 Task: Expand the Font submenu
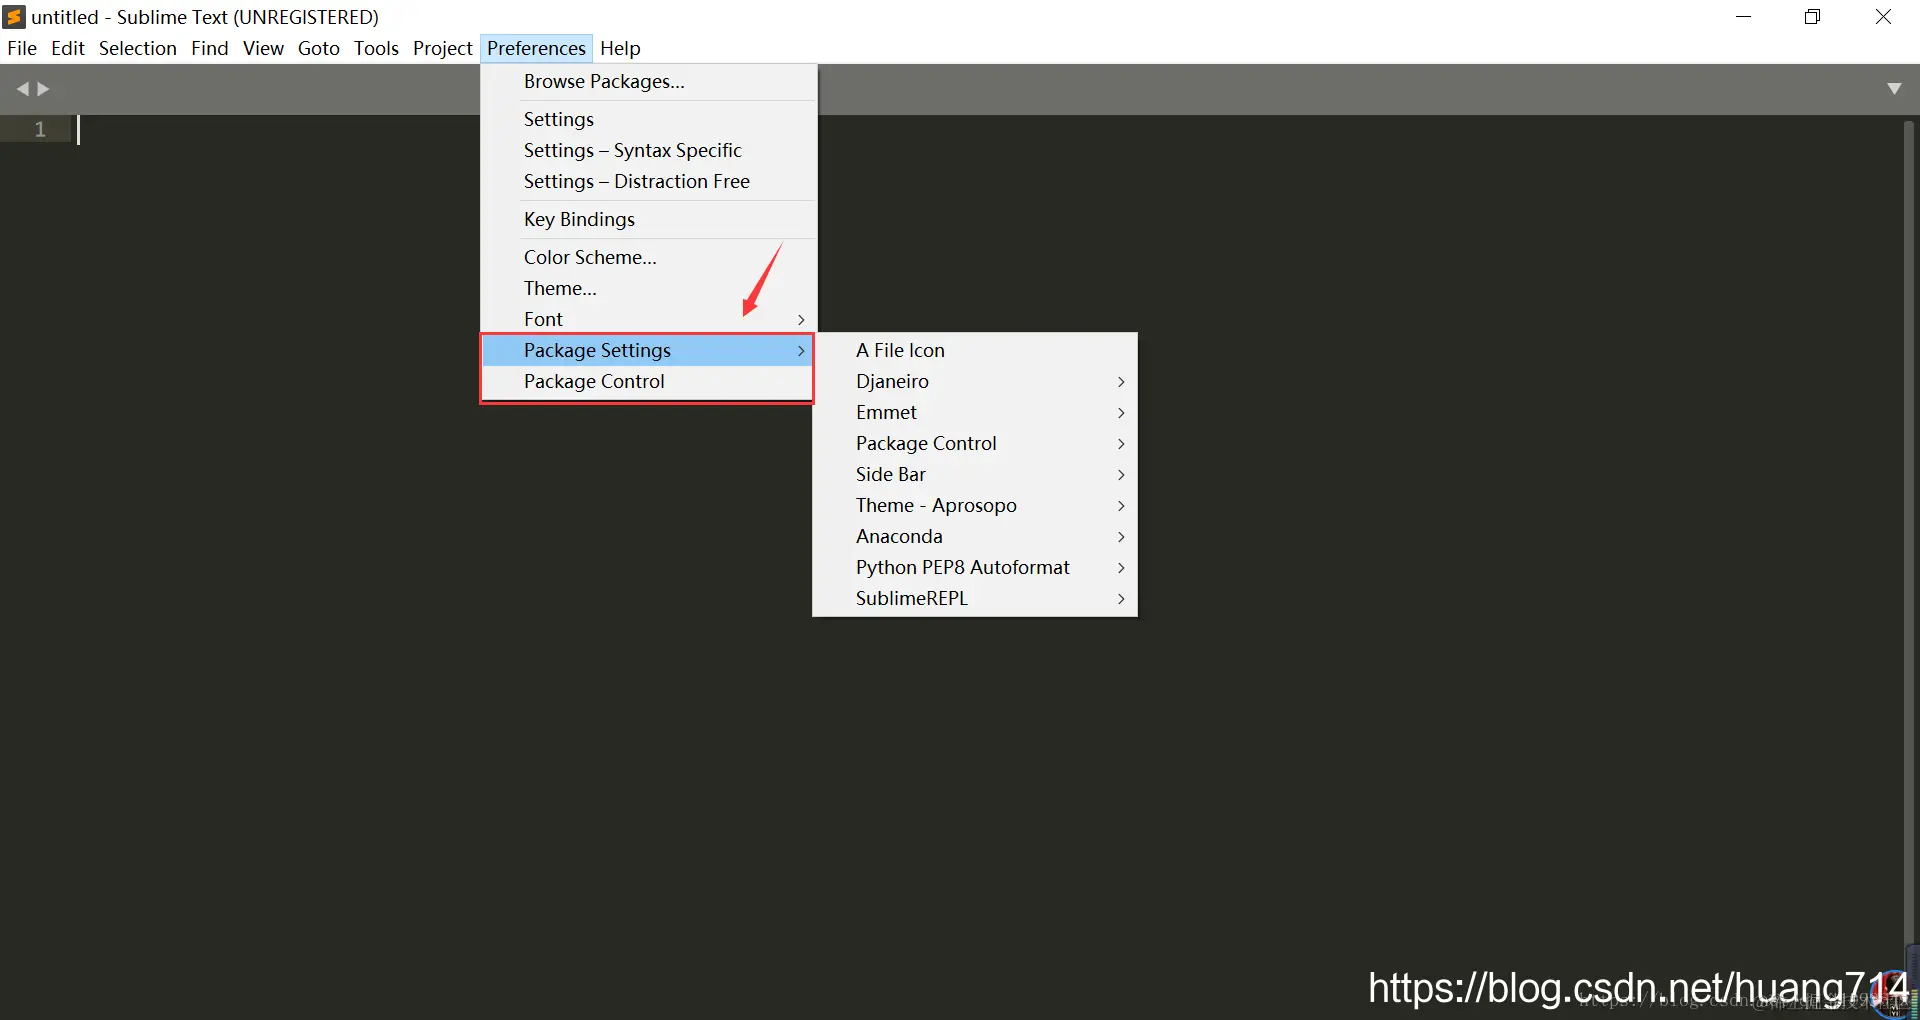(648, 319)
